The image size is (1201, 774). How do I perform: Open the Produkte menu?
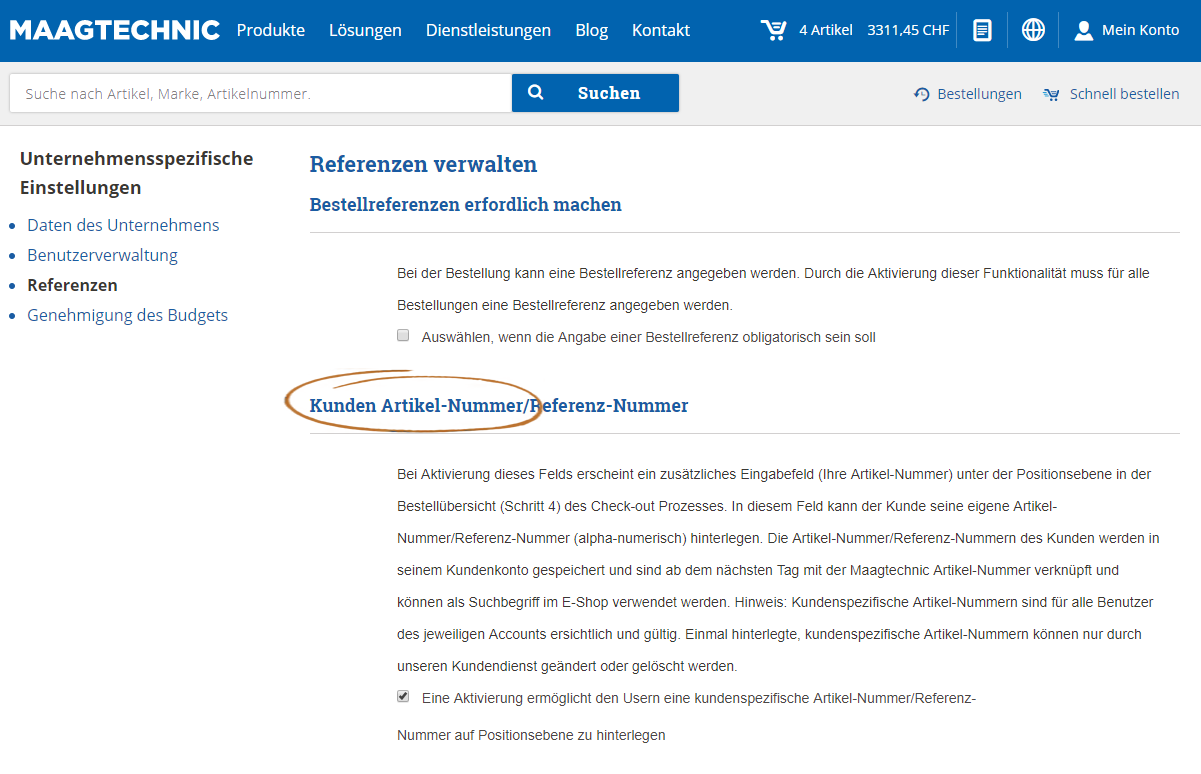tap(271, 30)
